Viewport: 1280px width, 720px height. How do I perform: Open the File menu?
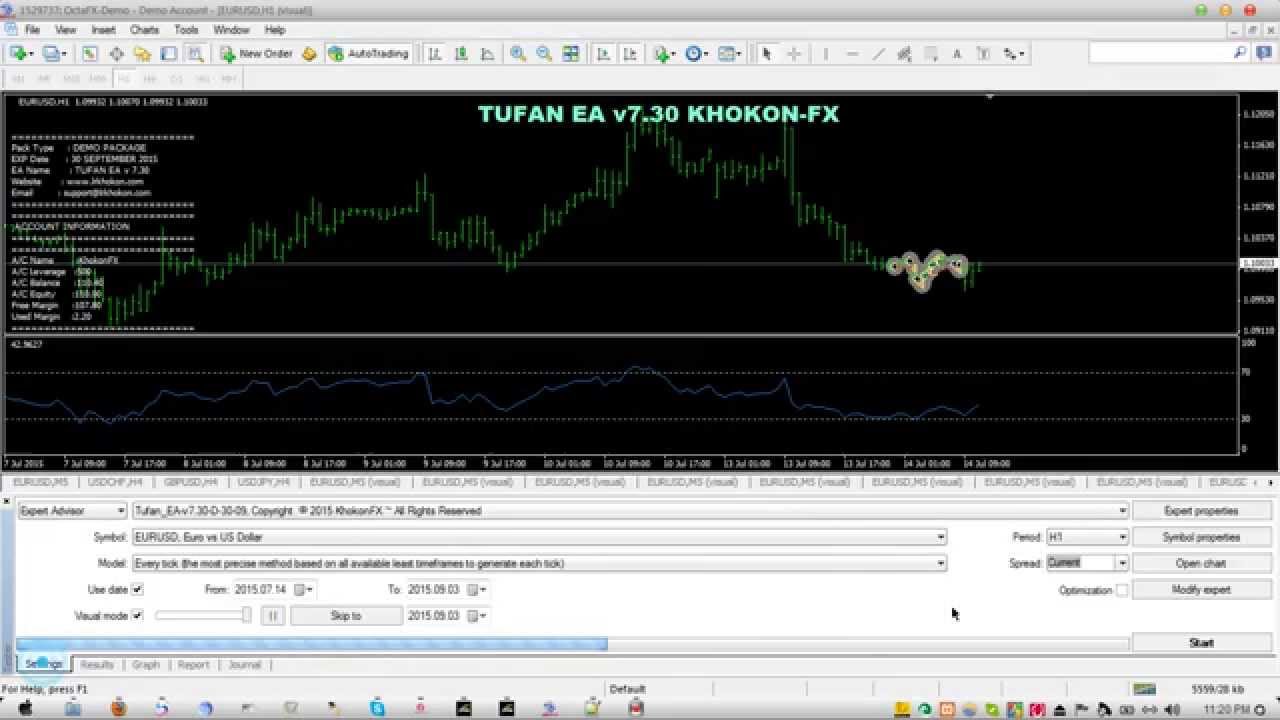click(x=32, y=30)
